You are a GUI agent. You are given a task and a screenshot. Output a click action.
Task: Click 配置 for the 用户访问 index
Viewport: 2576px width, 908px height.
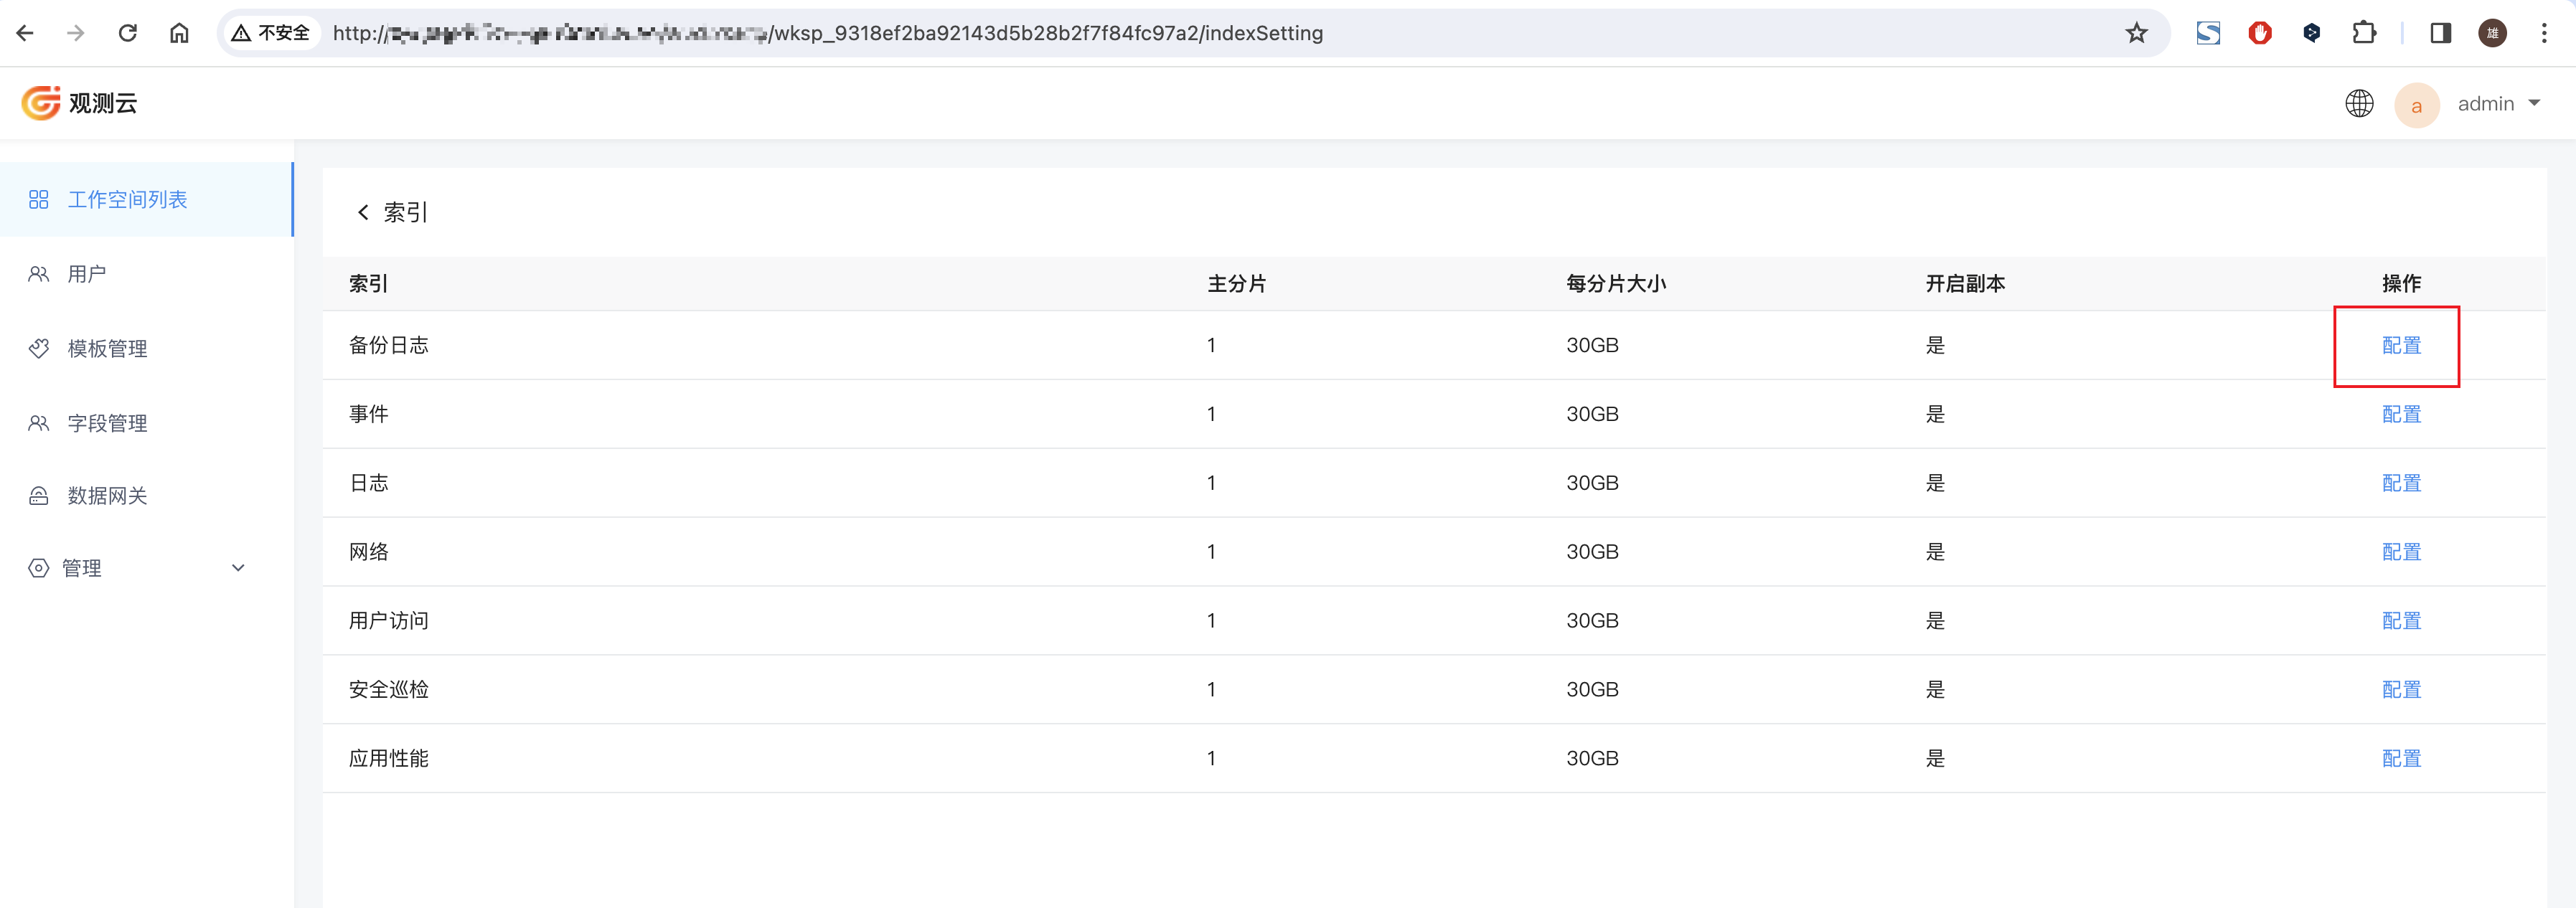pos(2401,621)
